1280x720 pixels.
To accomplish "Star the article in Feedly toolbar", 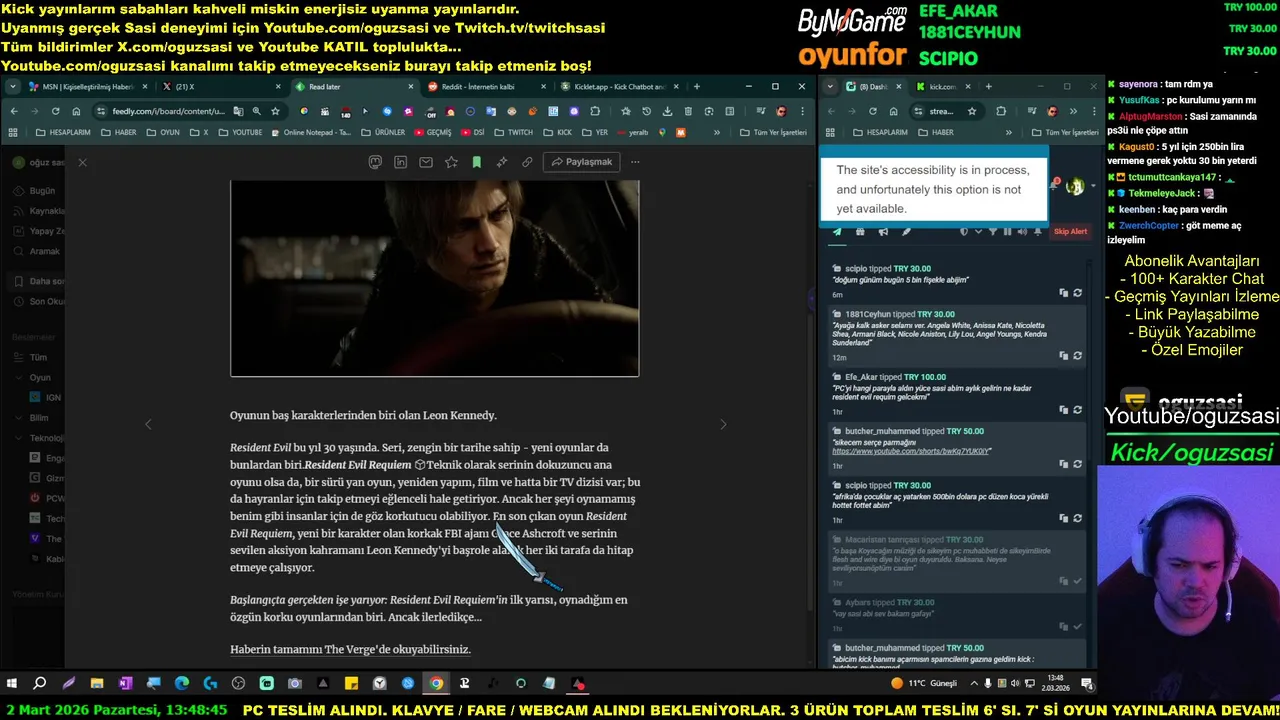I will (451, 162).
